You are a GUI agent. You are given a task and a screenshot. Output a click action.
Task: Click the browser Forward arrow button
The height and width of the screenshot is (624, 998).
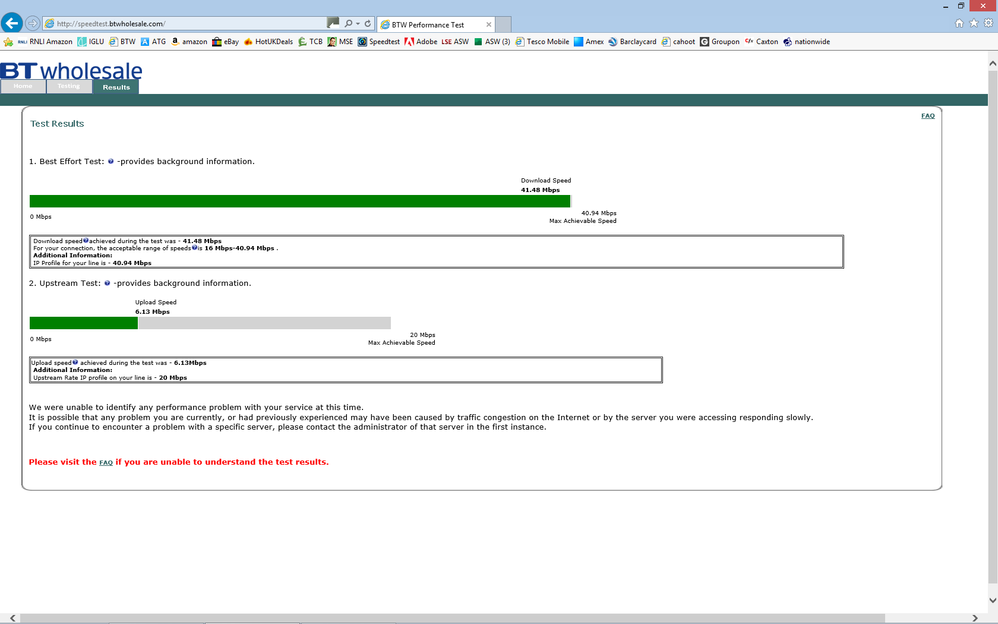[x=32, y=24]
